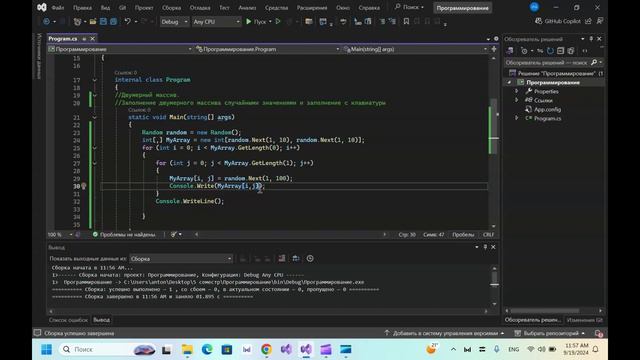Click Start Without Debugging outline play icon
This screenshot has height=360, width=640.
coord(278,22)
